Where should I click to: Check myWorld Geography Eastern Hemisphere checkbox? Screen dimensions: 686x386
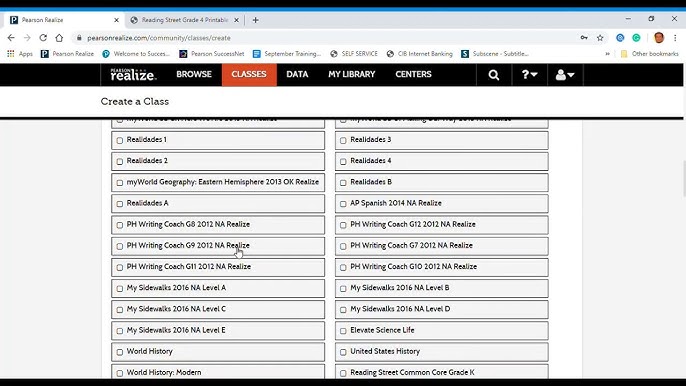click(x=120, y=183)
